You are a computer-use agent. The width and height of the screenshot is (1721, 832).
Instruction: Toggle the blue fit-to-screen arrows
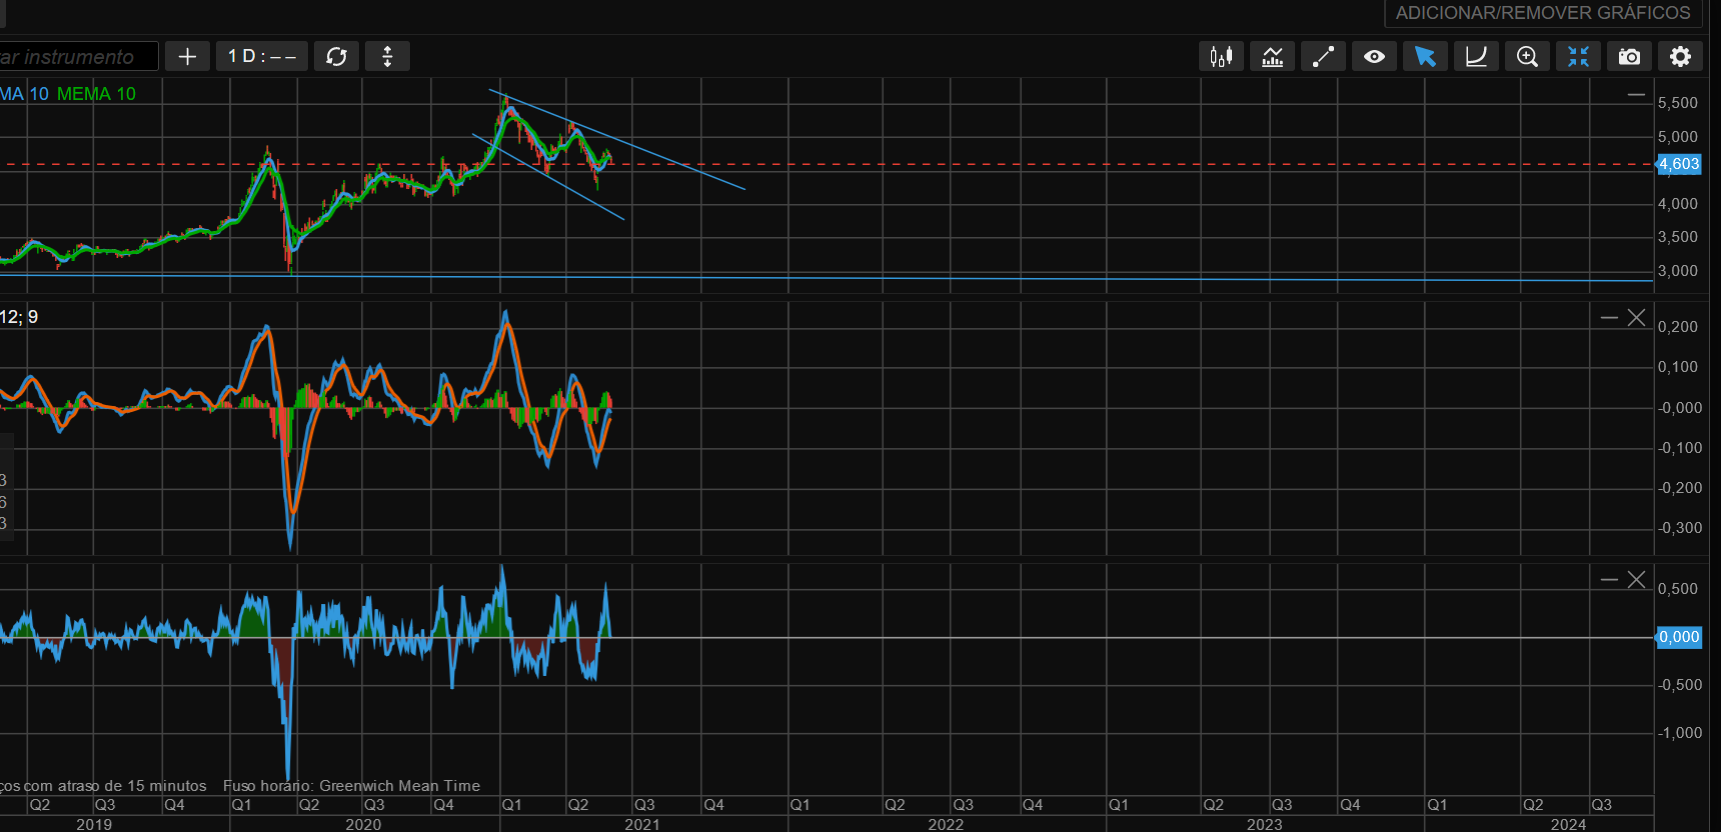click(1578, 57)
